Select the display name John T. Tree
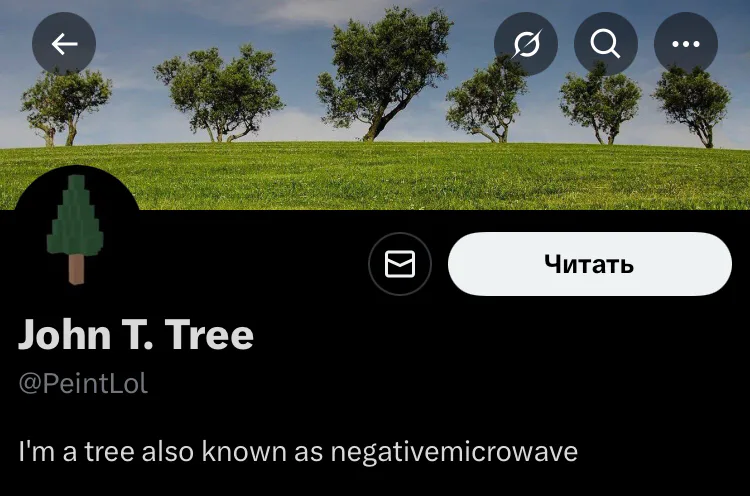This screenshot has width=750, height=496. tap(136, 334)
